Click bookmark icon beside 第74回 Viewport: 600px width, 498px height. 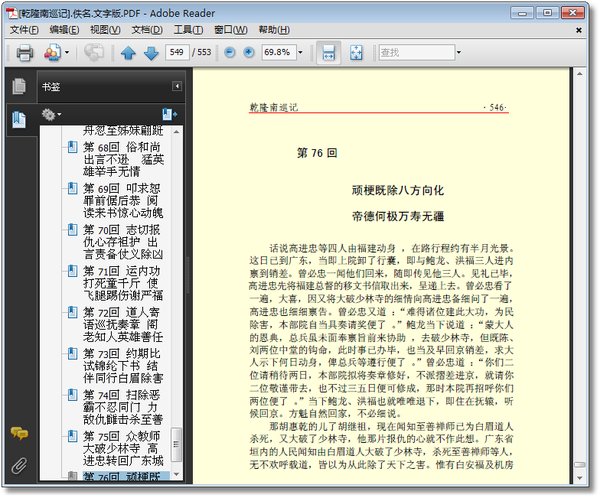pos(72,395)
